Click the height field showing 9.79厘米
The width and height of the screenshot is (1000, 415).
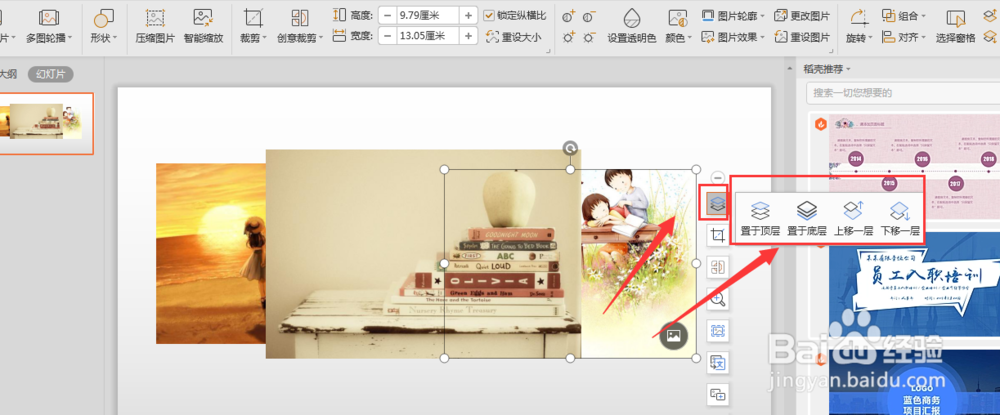tap(428, 15)
